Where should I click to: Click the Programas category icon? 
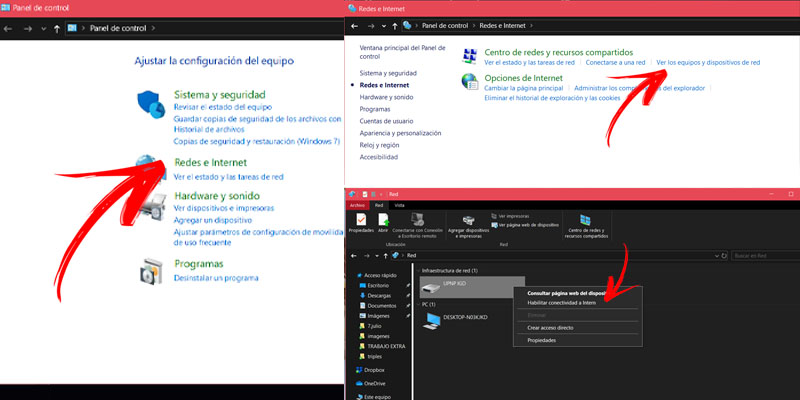pos(152,272)
